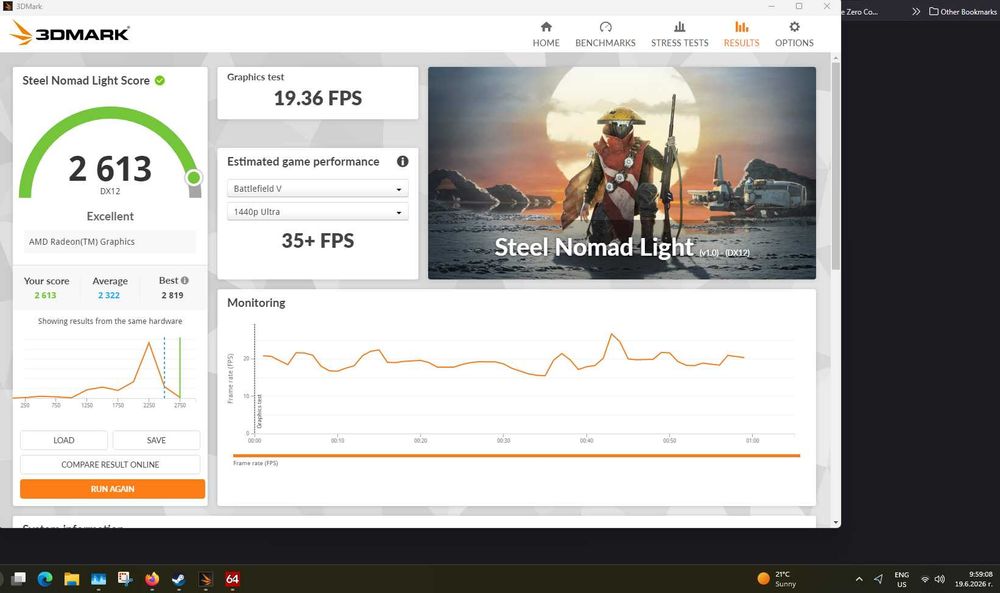Screen dimensions: 1000x593
Task: Click the SAVE button
Action: 156,440
